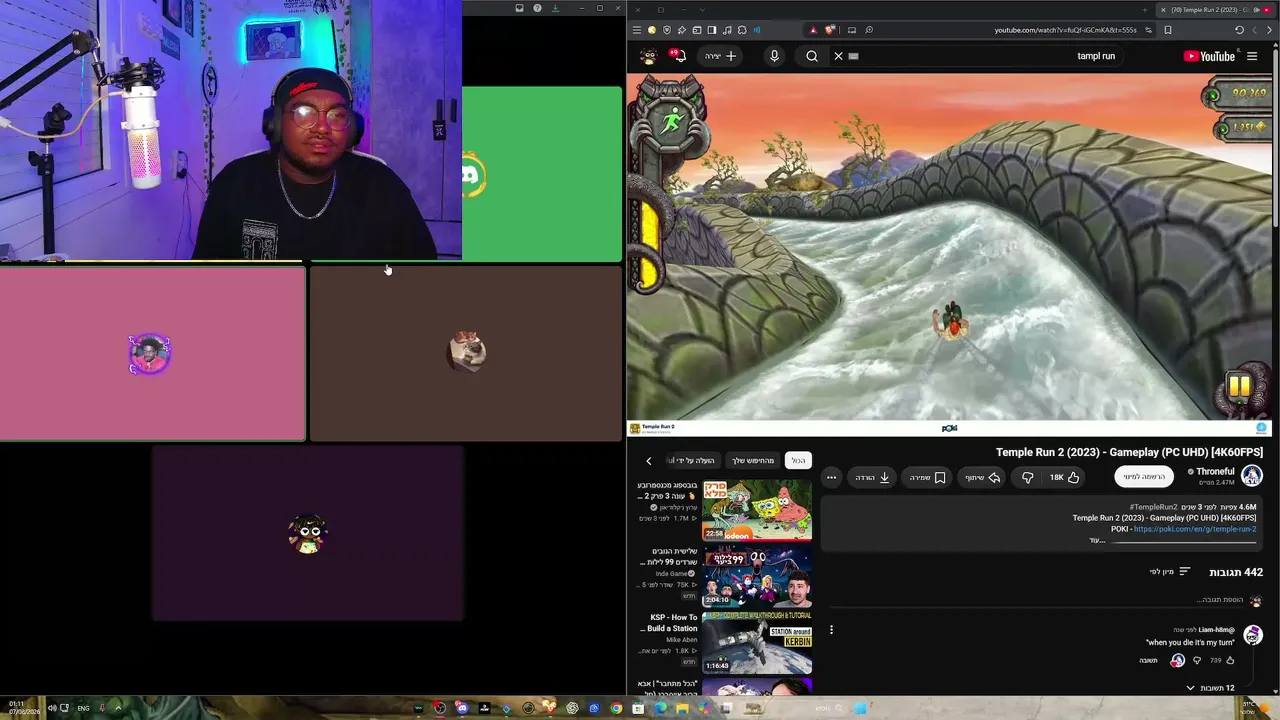
Task: Open the YouTube create (+) button
Action: [721, 56]
